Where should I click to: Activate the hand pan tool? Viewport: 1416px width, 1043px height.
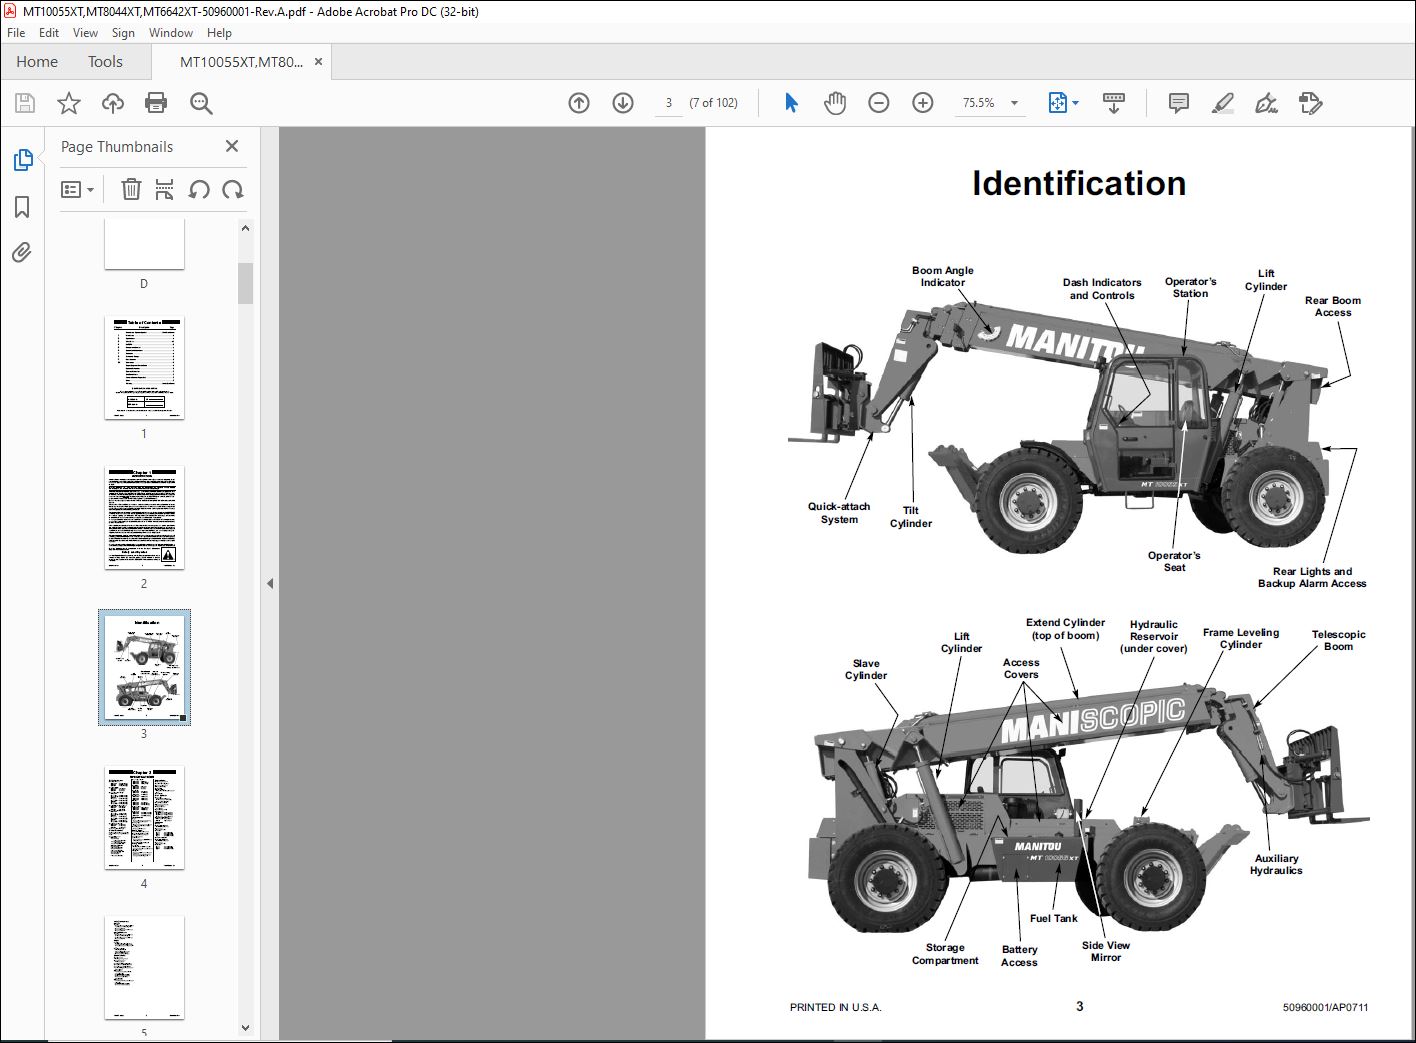(x=835, y=103)
